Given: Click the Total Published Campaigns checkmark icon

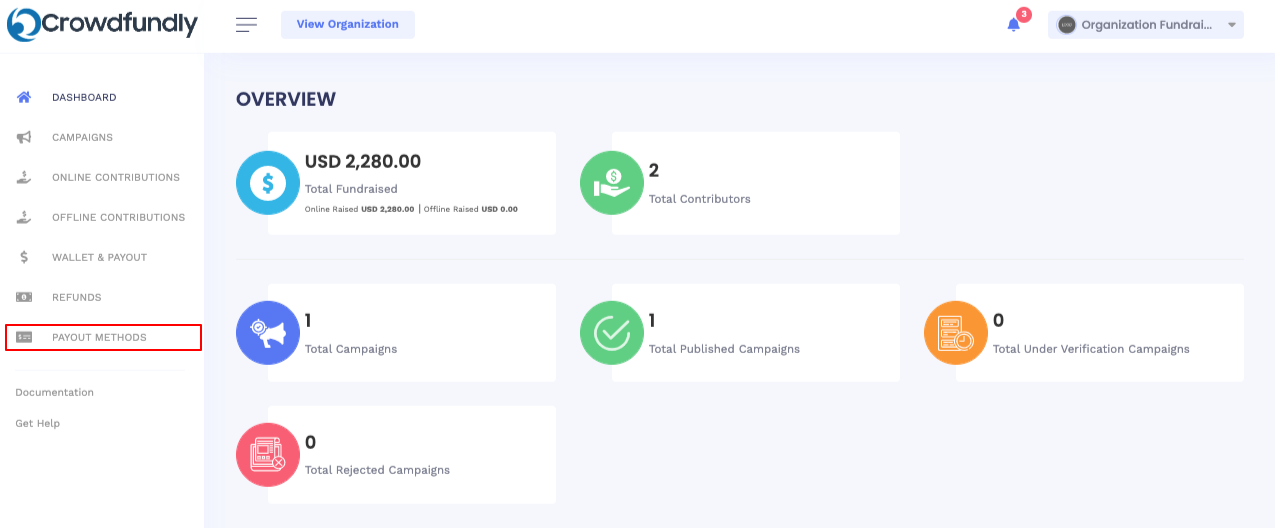Looking at the screenshot, I should click(x=612, y=333).
